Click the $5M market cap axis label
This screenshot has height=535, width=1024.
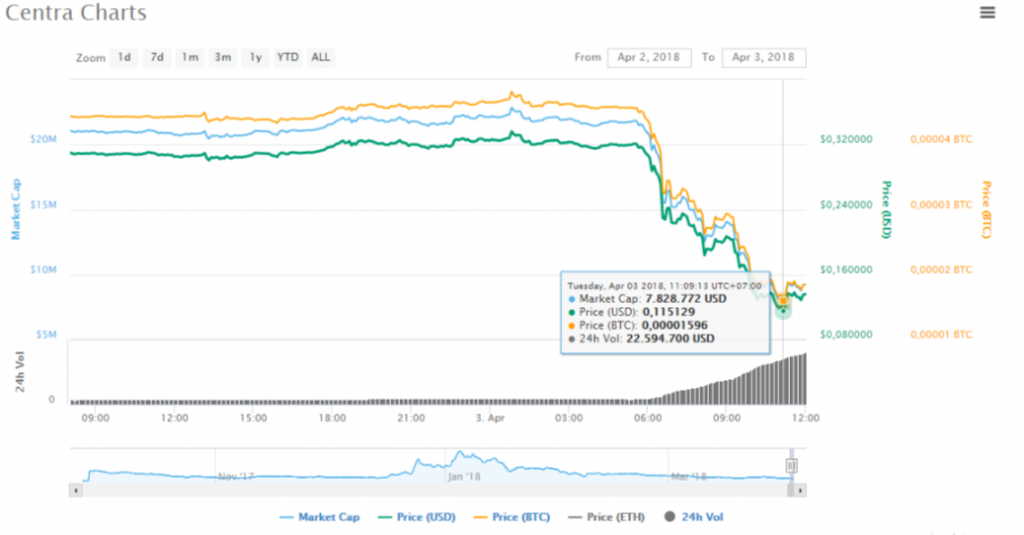(46, 334)
